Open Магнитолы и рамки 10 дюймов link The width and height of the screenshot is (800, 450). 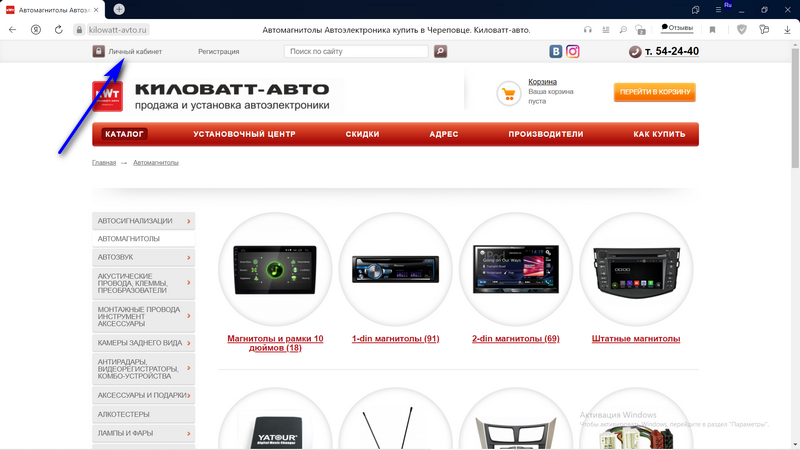click(x=275, y=343)
